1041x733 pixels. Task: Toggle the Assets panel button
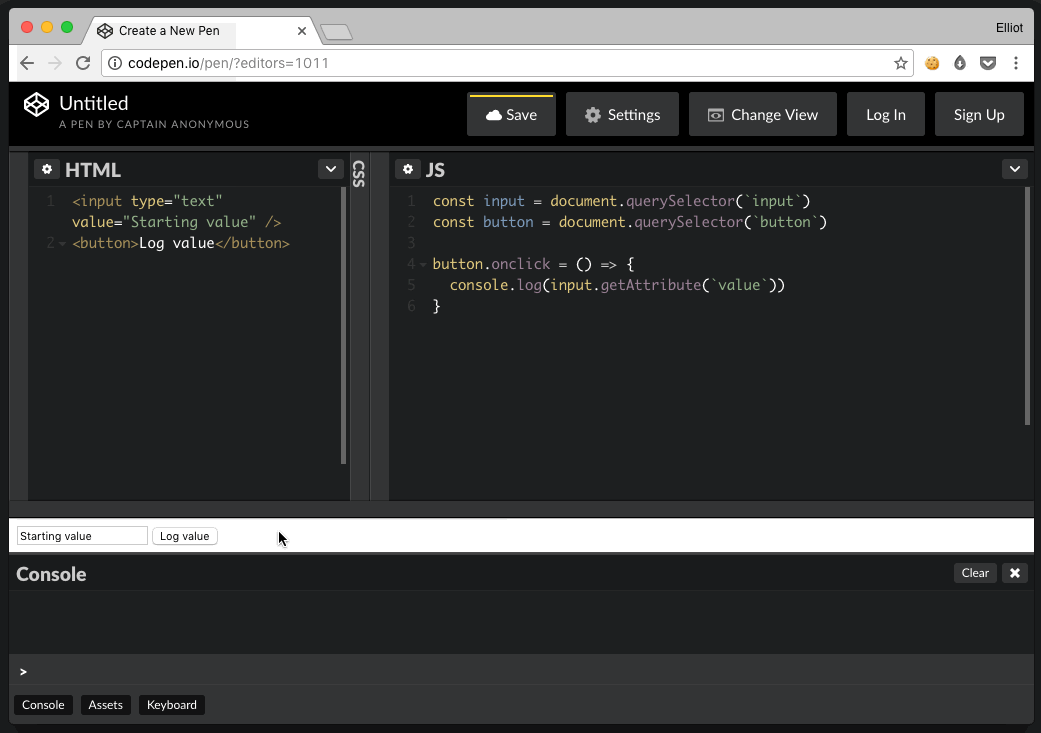coord(105,705)
